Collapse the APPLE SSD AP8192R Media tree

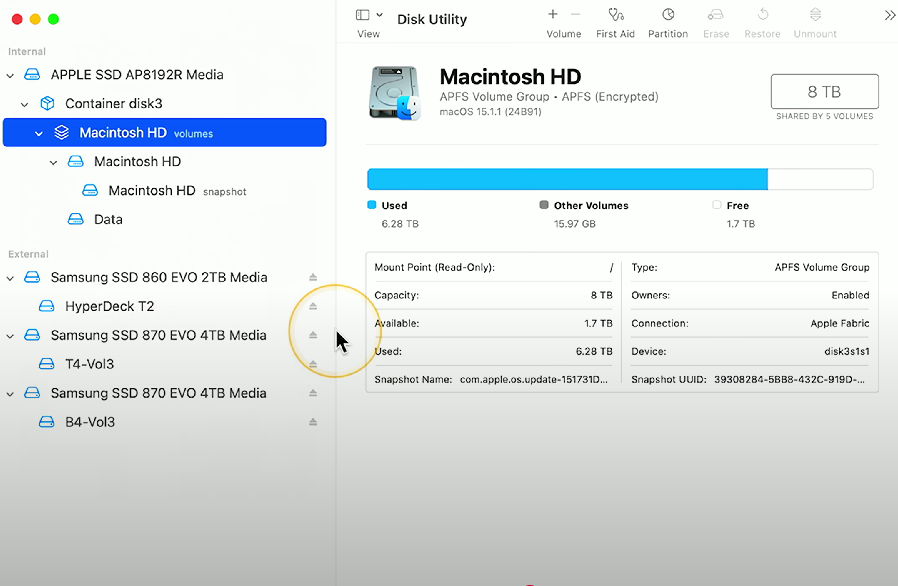10,75
